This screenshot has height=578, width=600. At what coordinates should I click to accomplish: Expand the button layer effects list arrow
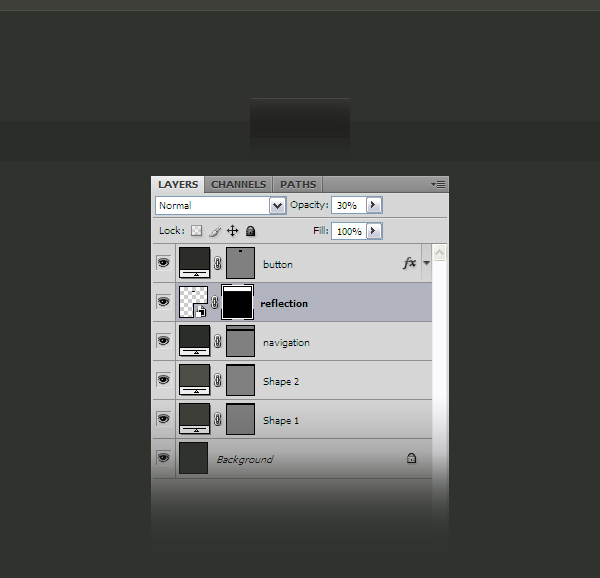click(x=426, y=263)
